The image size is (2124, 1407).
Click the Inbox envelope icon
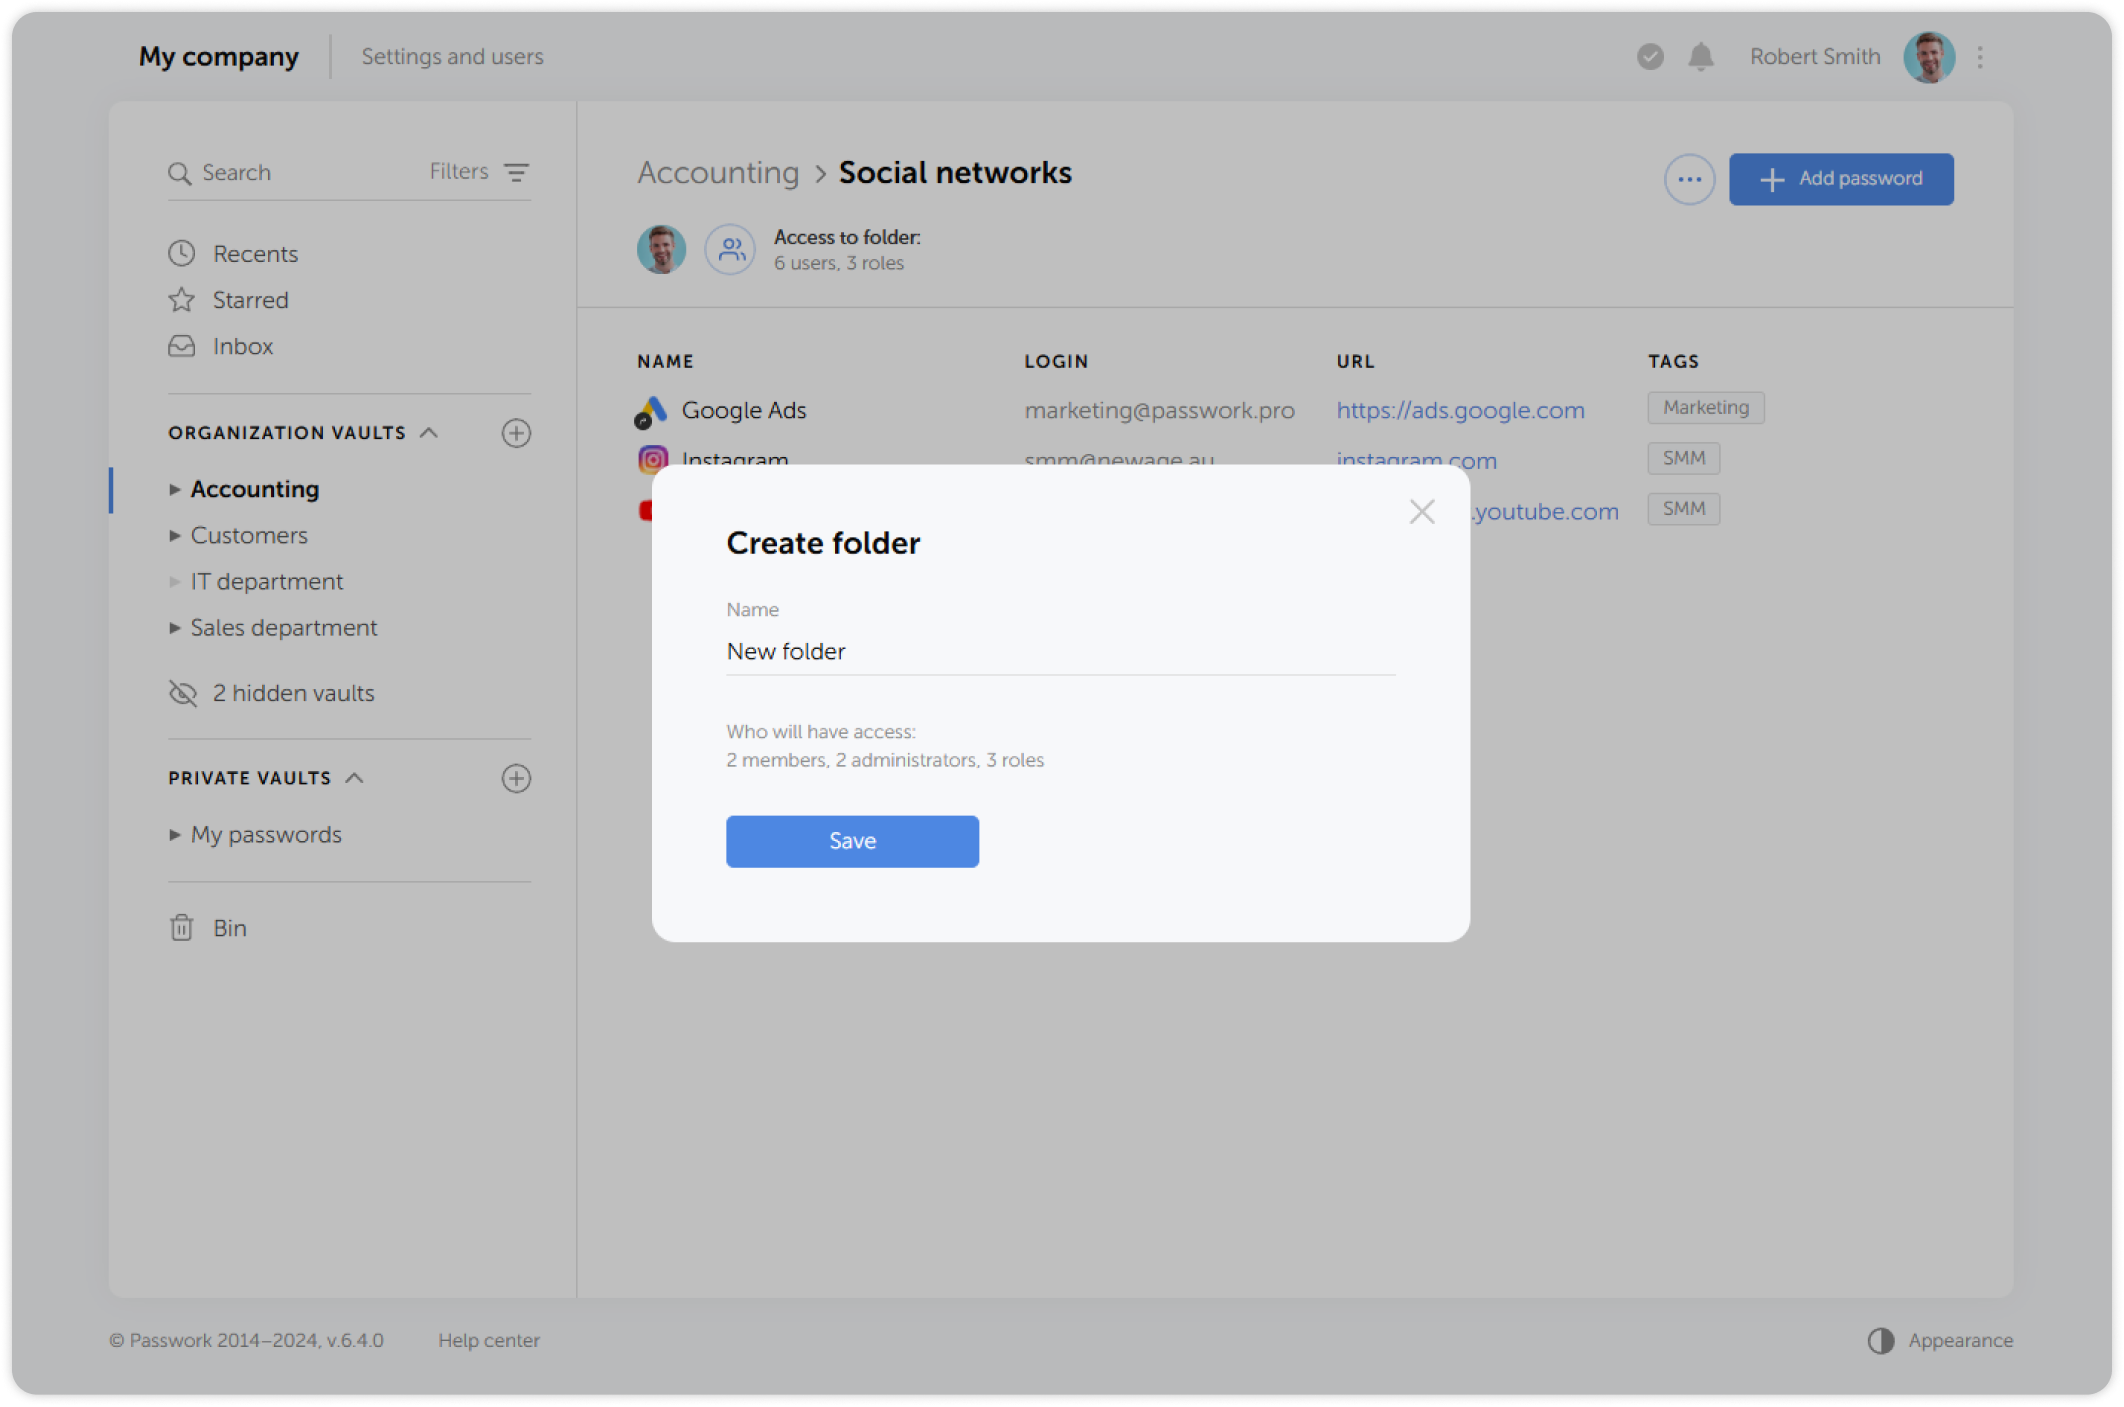pyautogui.click(x=181, y=345)
